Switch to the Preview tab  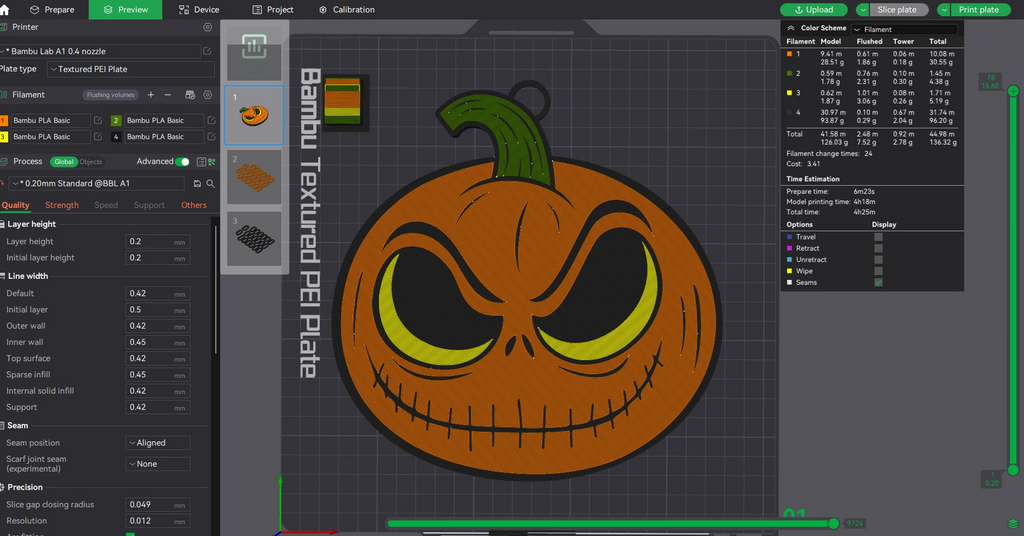pos(125,10)
